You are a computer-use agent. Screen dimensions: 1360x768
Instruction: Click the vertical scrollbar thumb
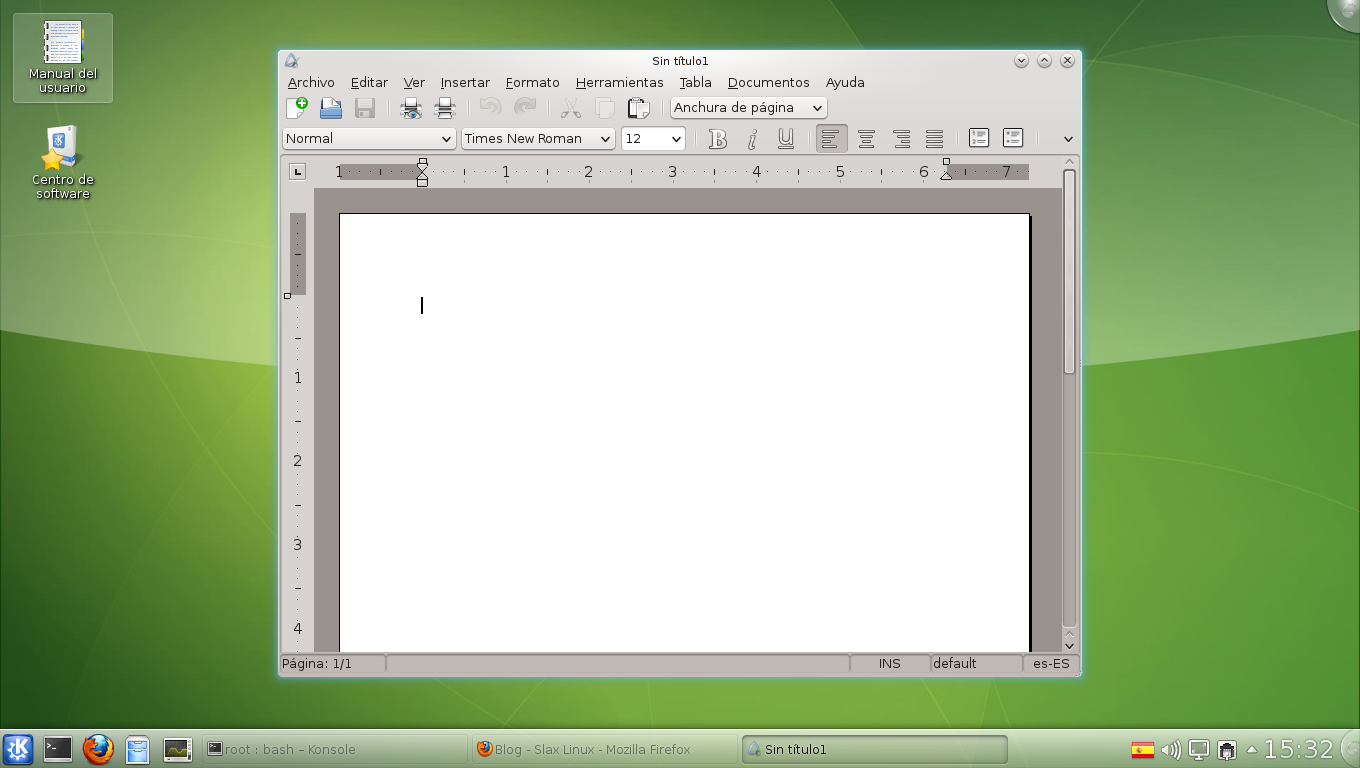pos(1069,272)
